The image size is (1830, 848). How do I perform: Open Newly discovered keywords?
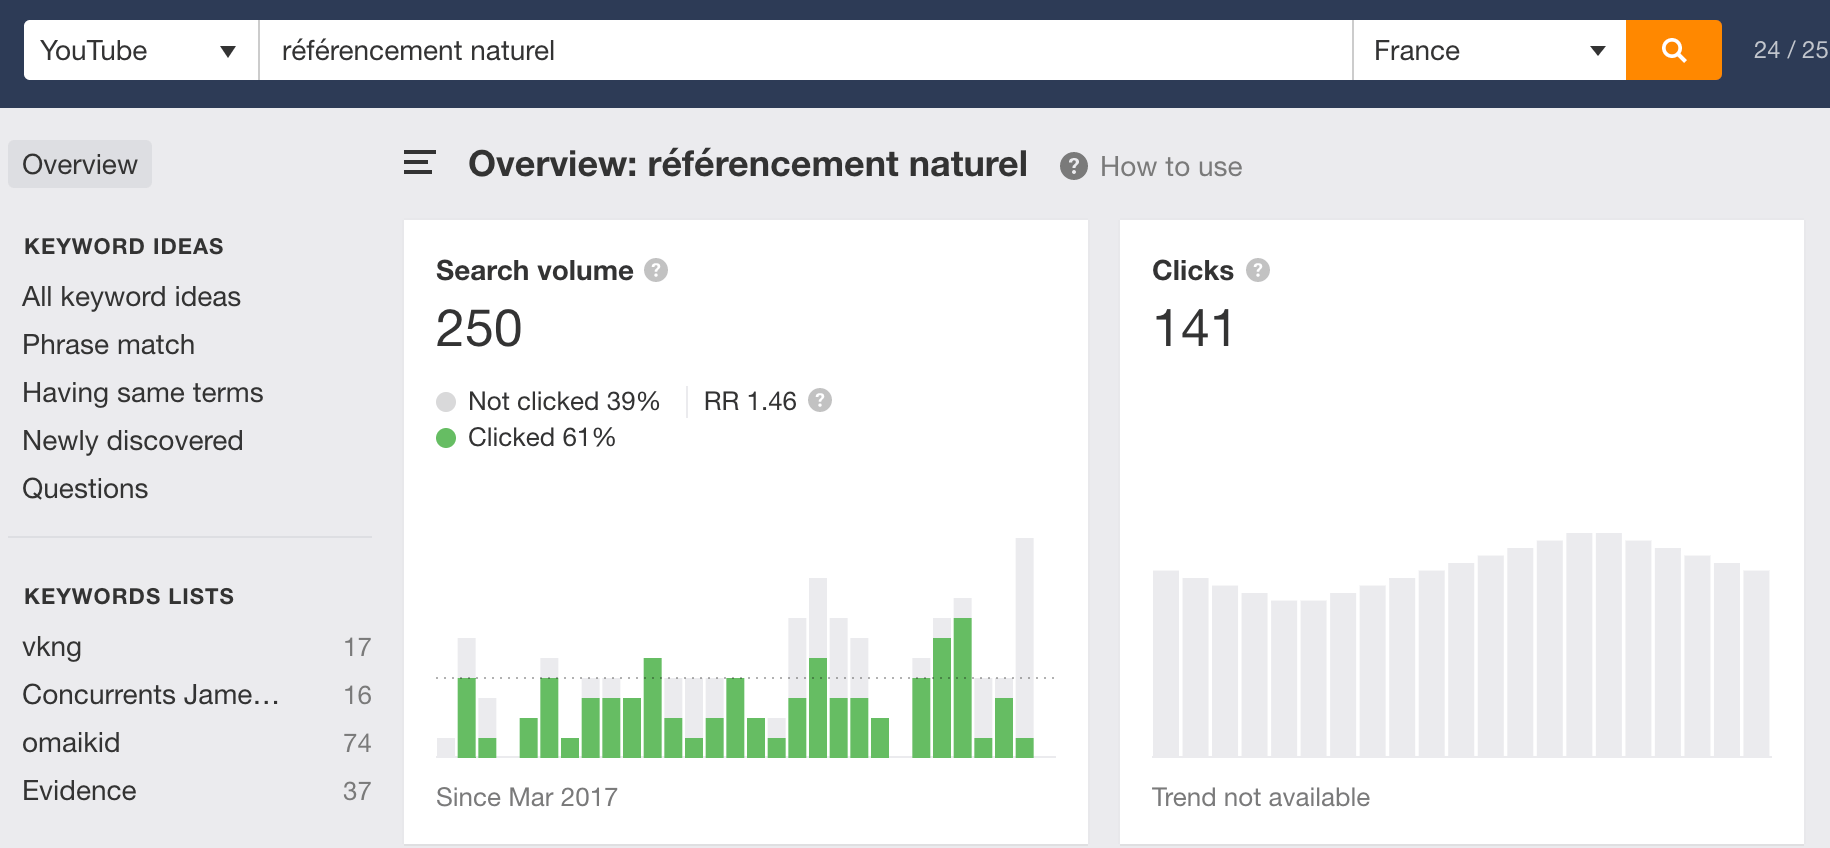point(132,441)
